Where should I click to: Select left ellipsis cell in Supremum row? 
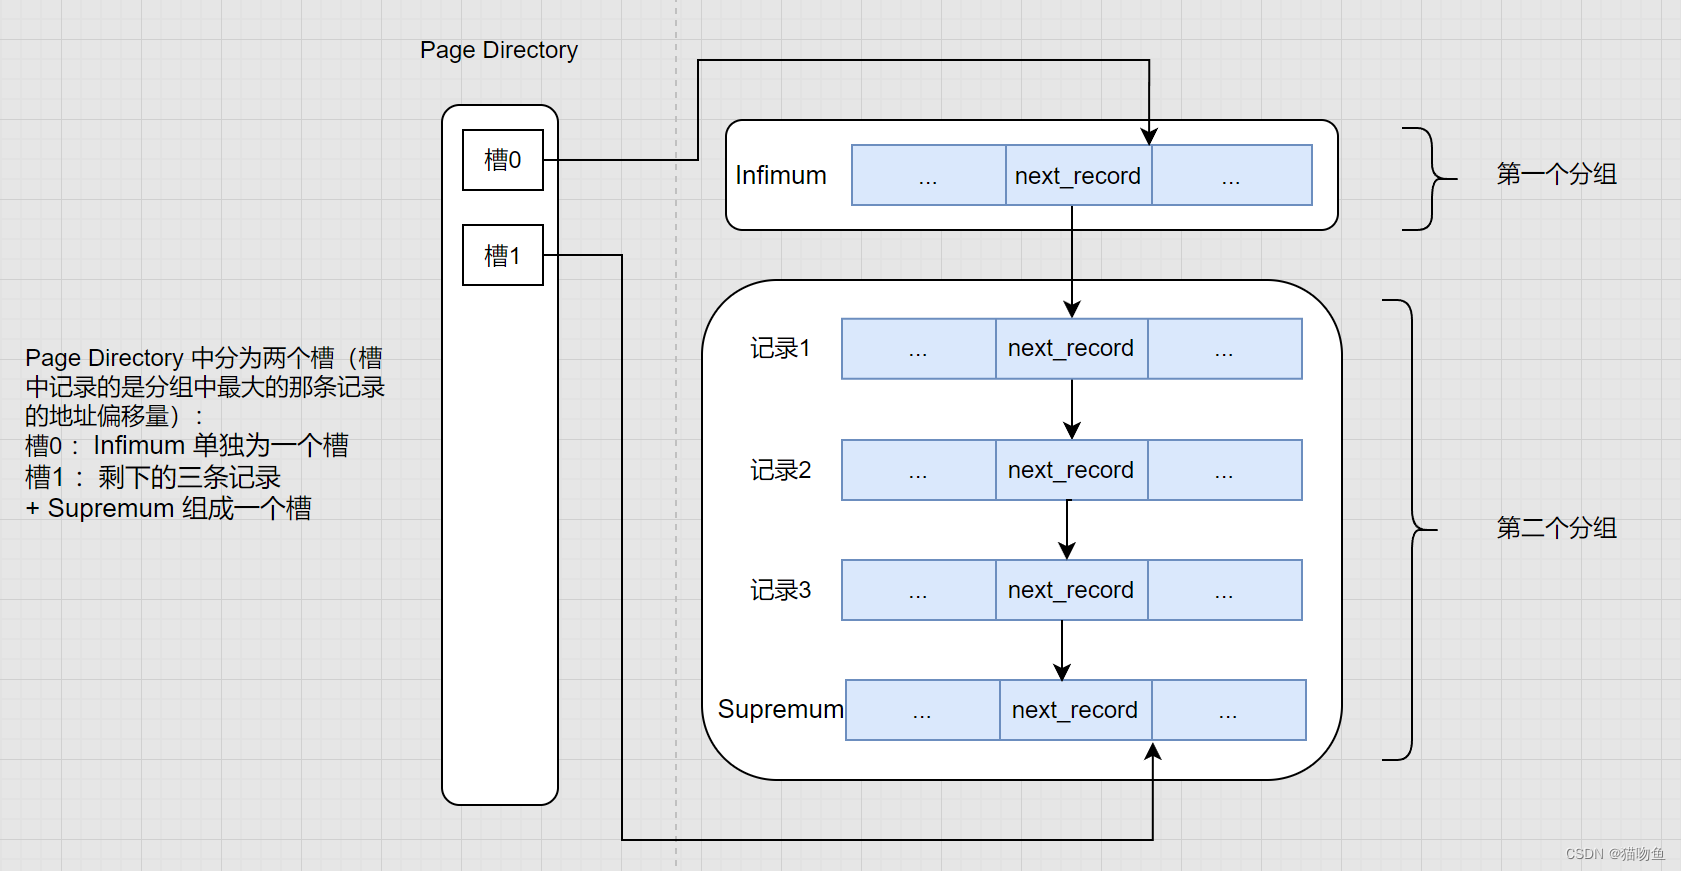tap(923, 710)
